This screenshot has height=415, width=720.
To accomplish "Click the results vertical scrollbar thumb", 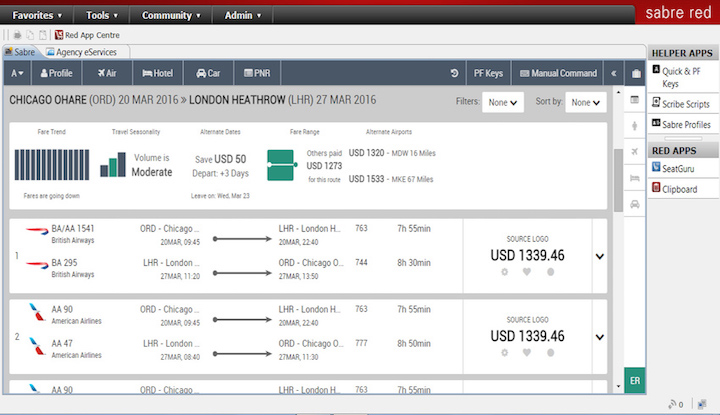I will (x=618, y=180).
